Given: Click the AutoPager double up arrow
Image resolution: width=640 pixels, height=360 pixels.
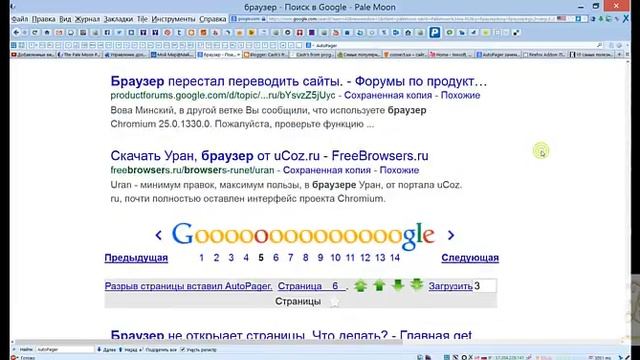Looking at the screenshot, I should 360,286.
